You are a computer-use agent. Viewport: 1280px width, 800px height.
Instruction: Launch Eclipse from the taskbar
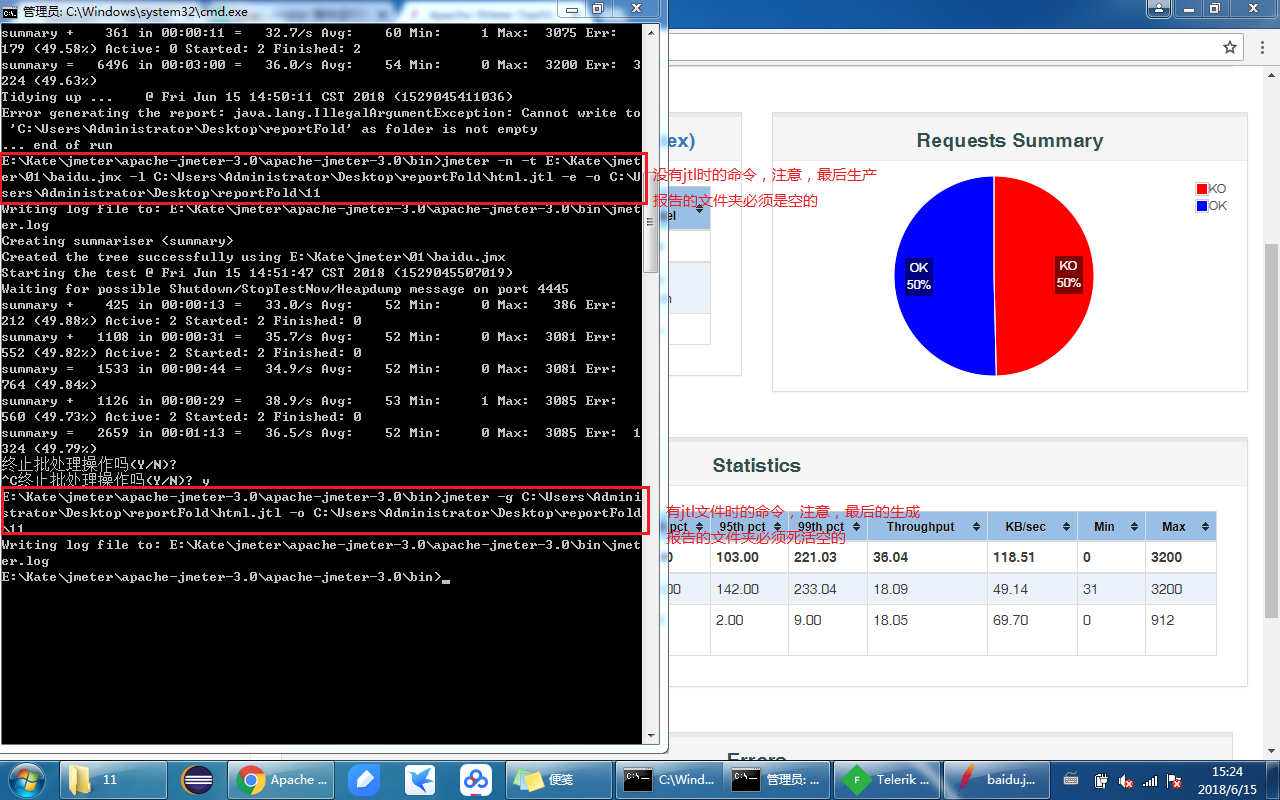tap(198, 779)
